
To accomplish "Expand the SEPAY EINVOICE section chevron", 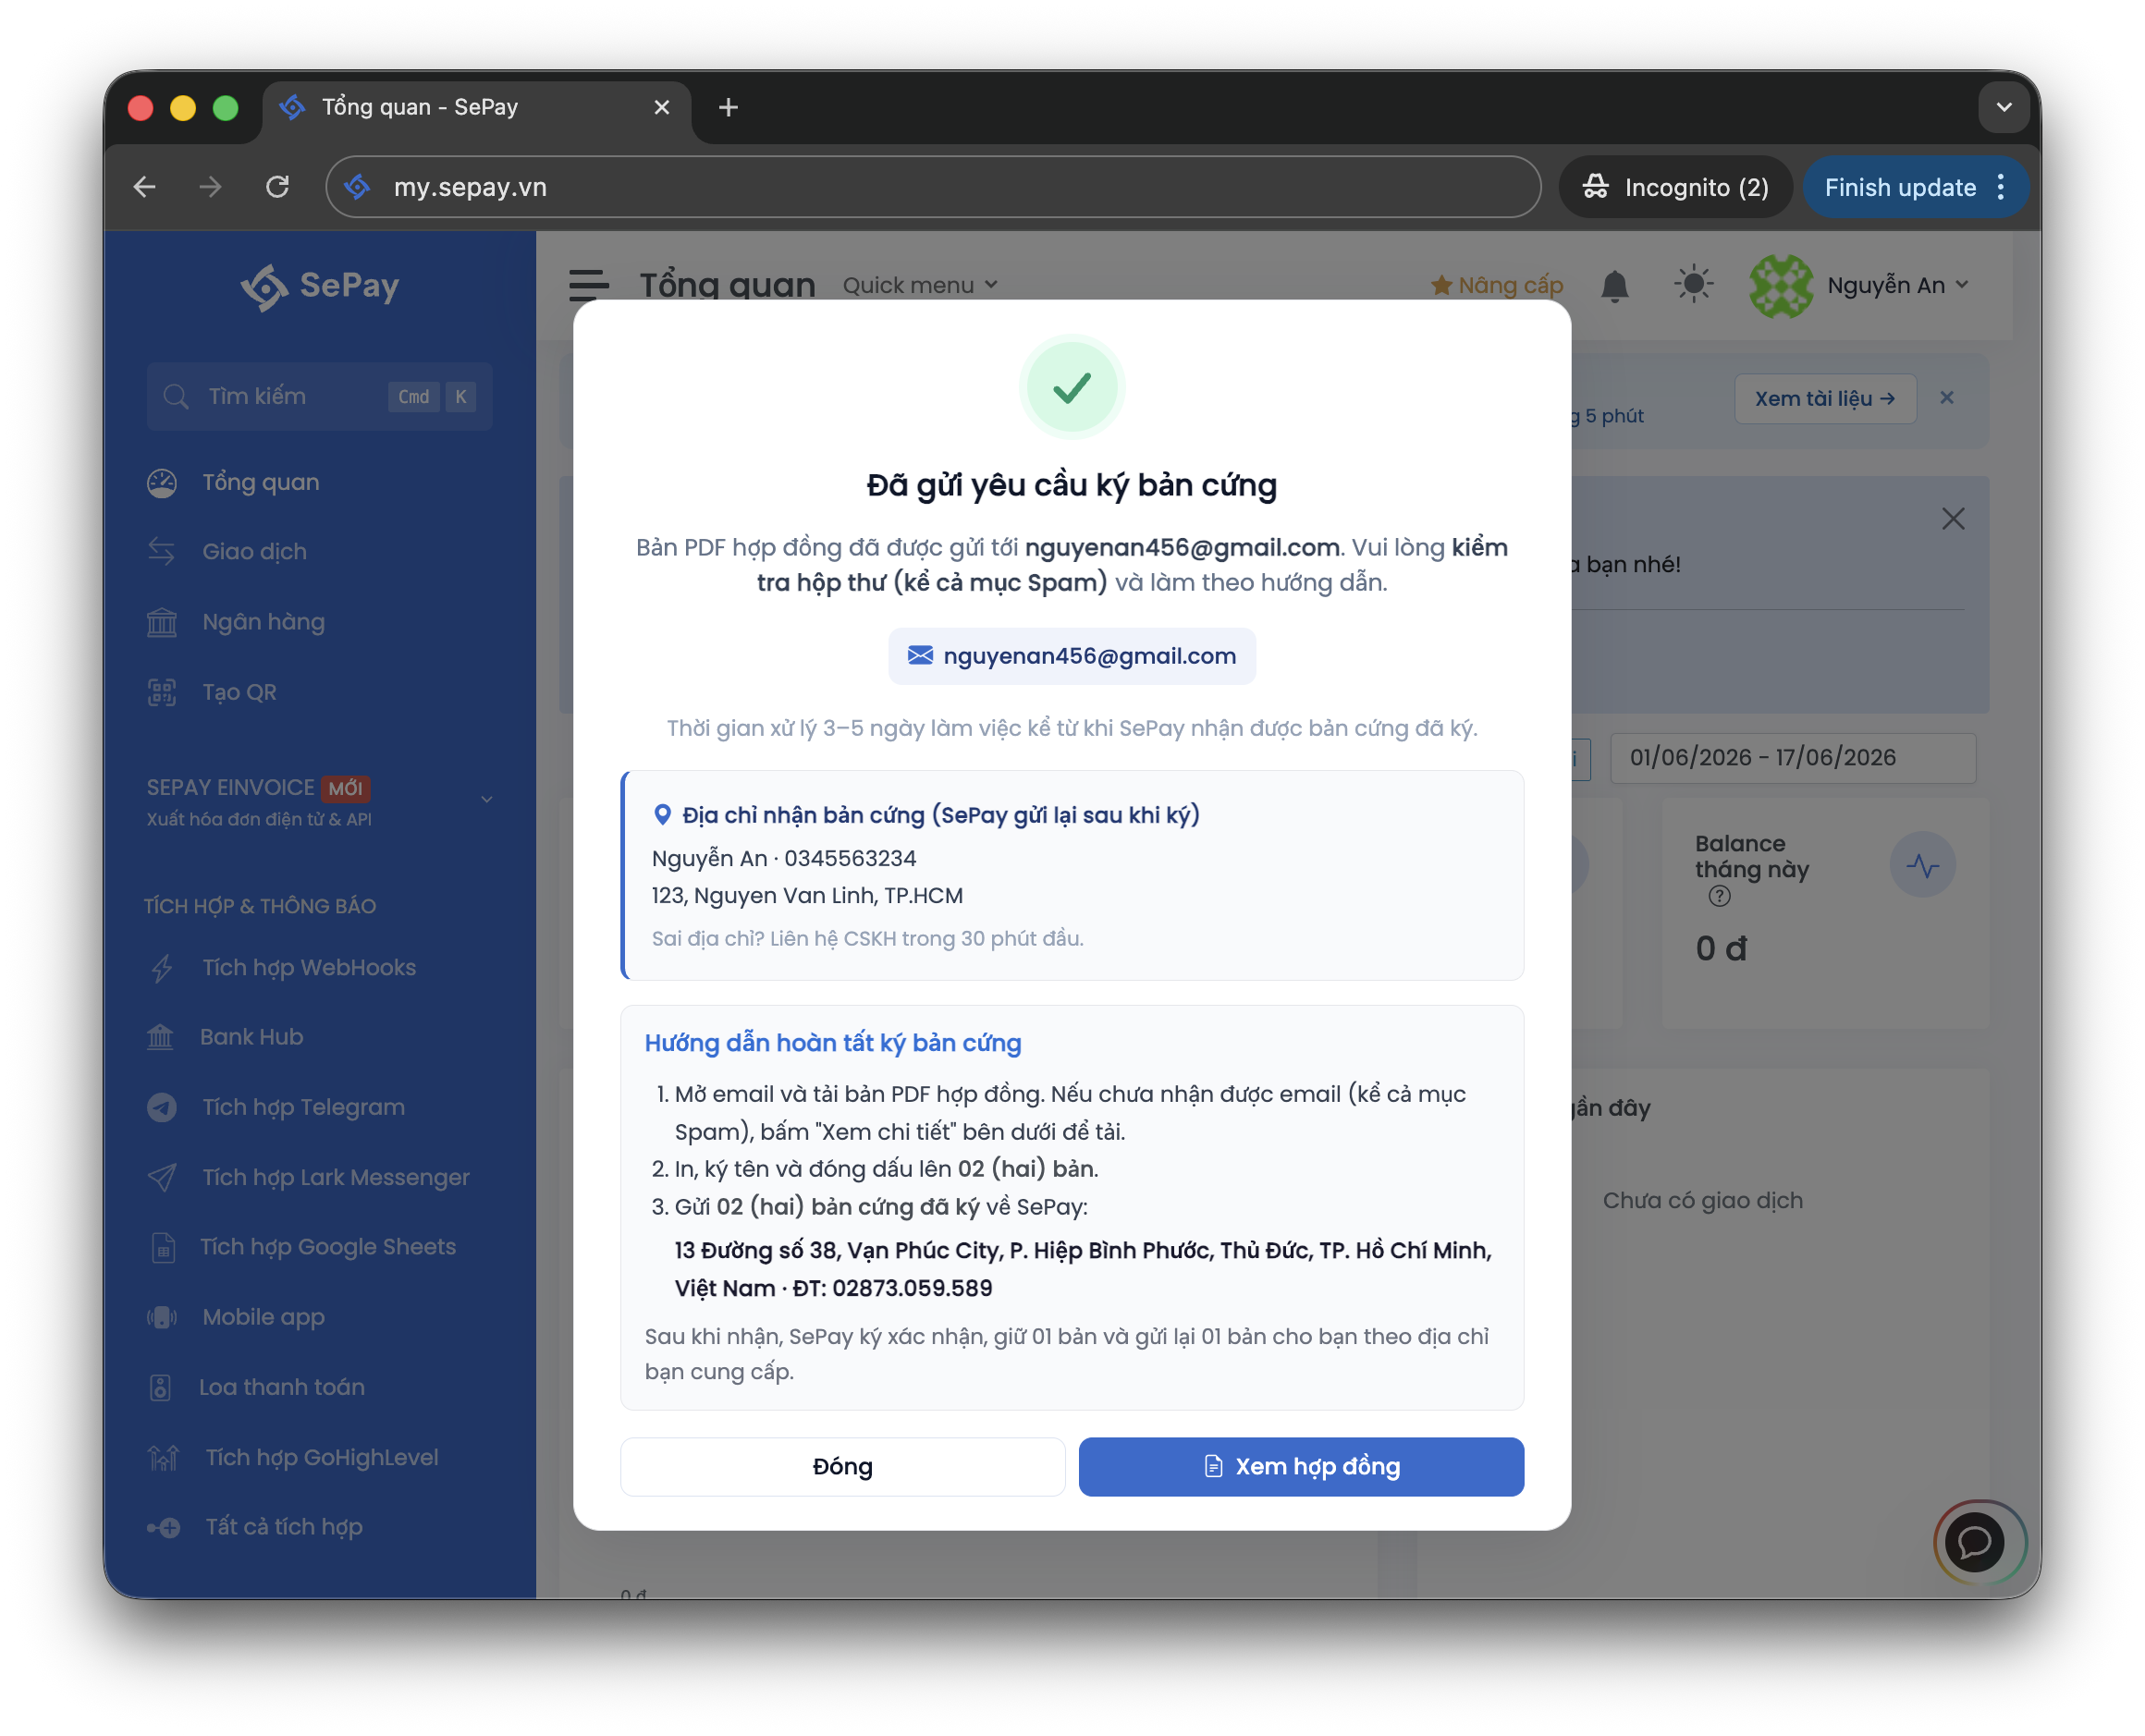I will 487,800.
